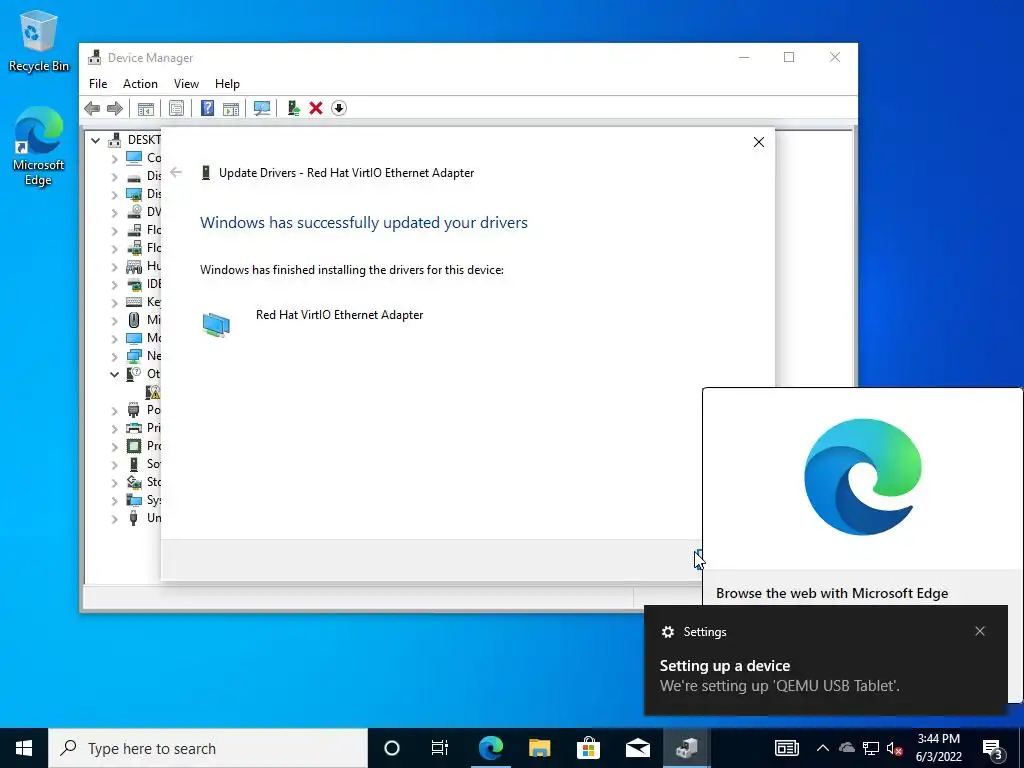
Task: Click 'Red Hat VirtIO Ethernet Adapter' device name
Action: pos(340,315)
